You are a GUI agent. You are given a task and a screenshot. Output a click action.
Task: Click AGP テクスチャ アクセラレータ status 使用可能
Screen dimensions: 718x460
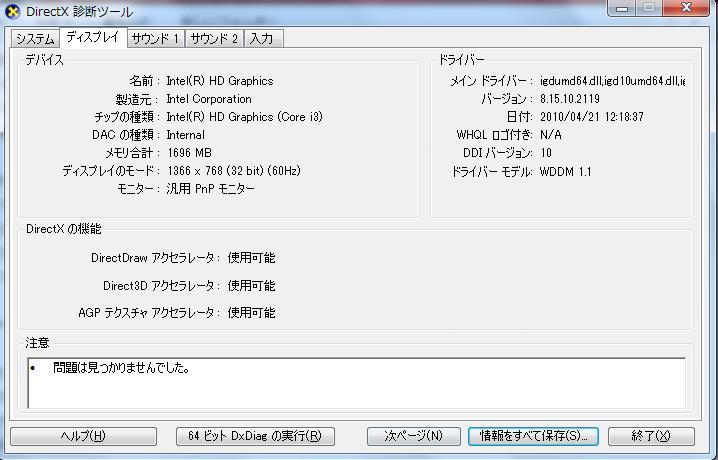click(x=251, y=313)
